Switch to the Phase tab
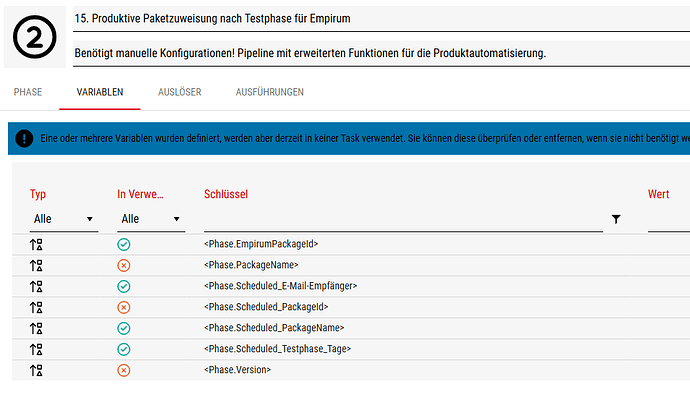 coord(28,92)
